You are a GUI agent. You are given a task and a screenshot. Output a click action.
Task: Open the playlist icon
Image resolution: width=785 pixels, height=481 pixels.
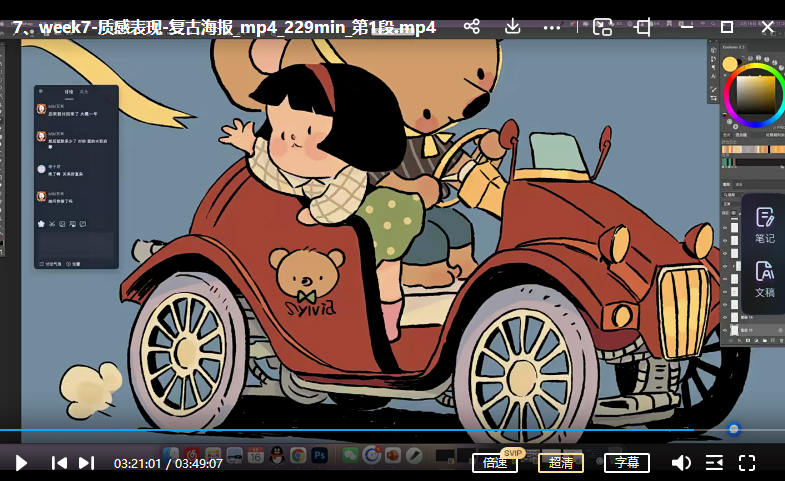pos(714,463)
